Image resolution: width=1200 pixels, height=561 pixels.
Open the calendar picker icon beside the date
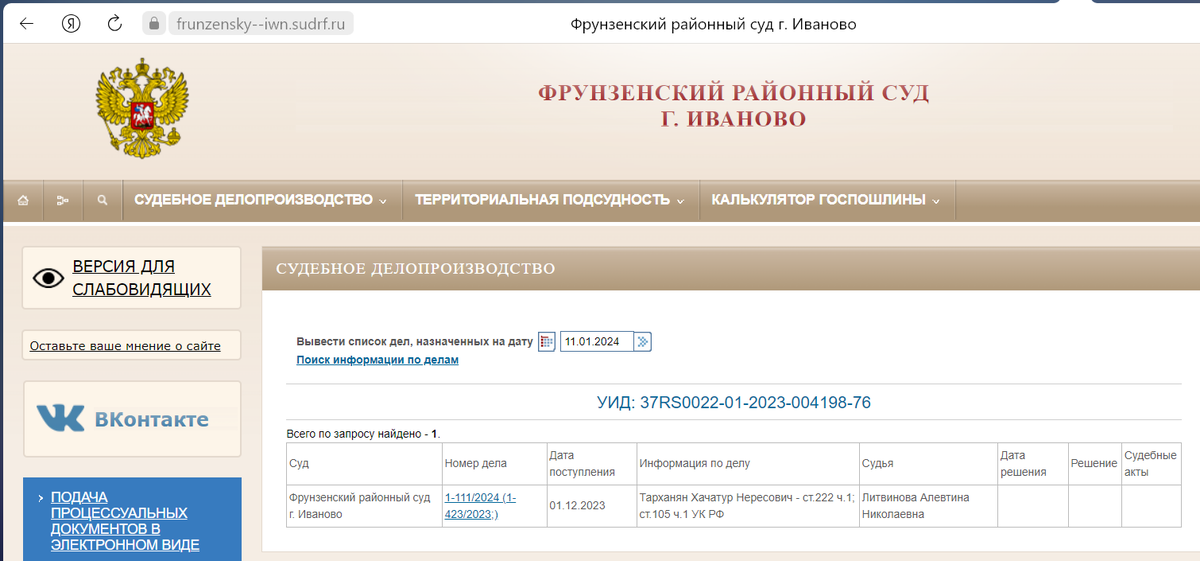tap(546, 342)
